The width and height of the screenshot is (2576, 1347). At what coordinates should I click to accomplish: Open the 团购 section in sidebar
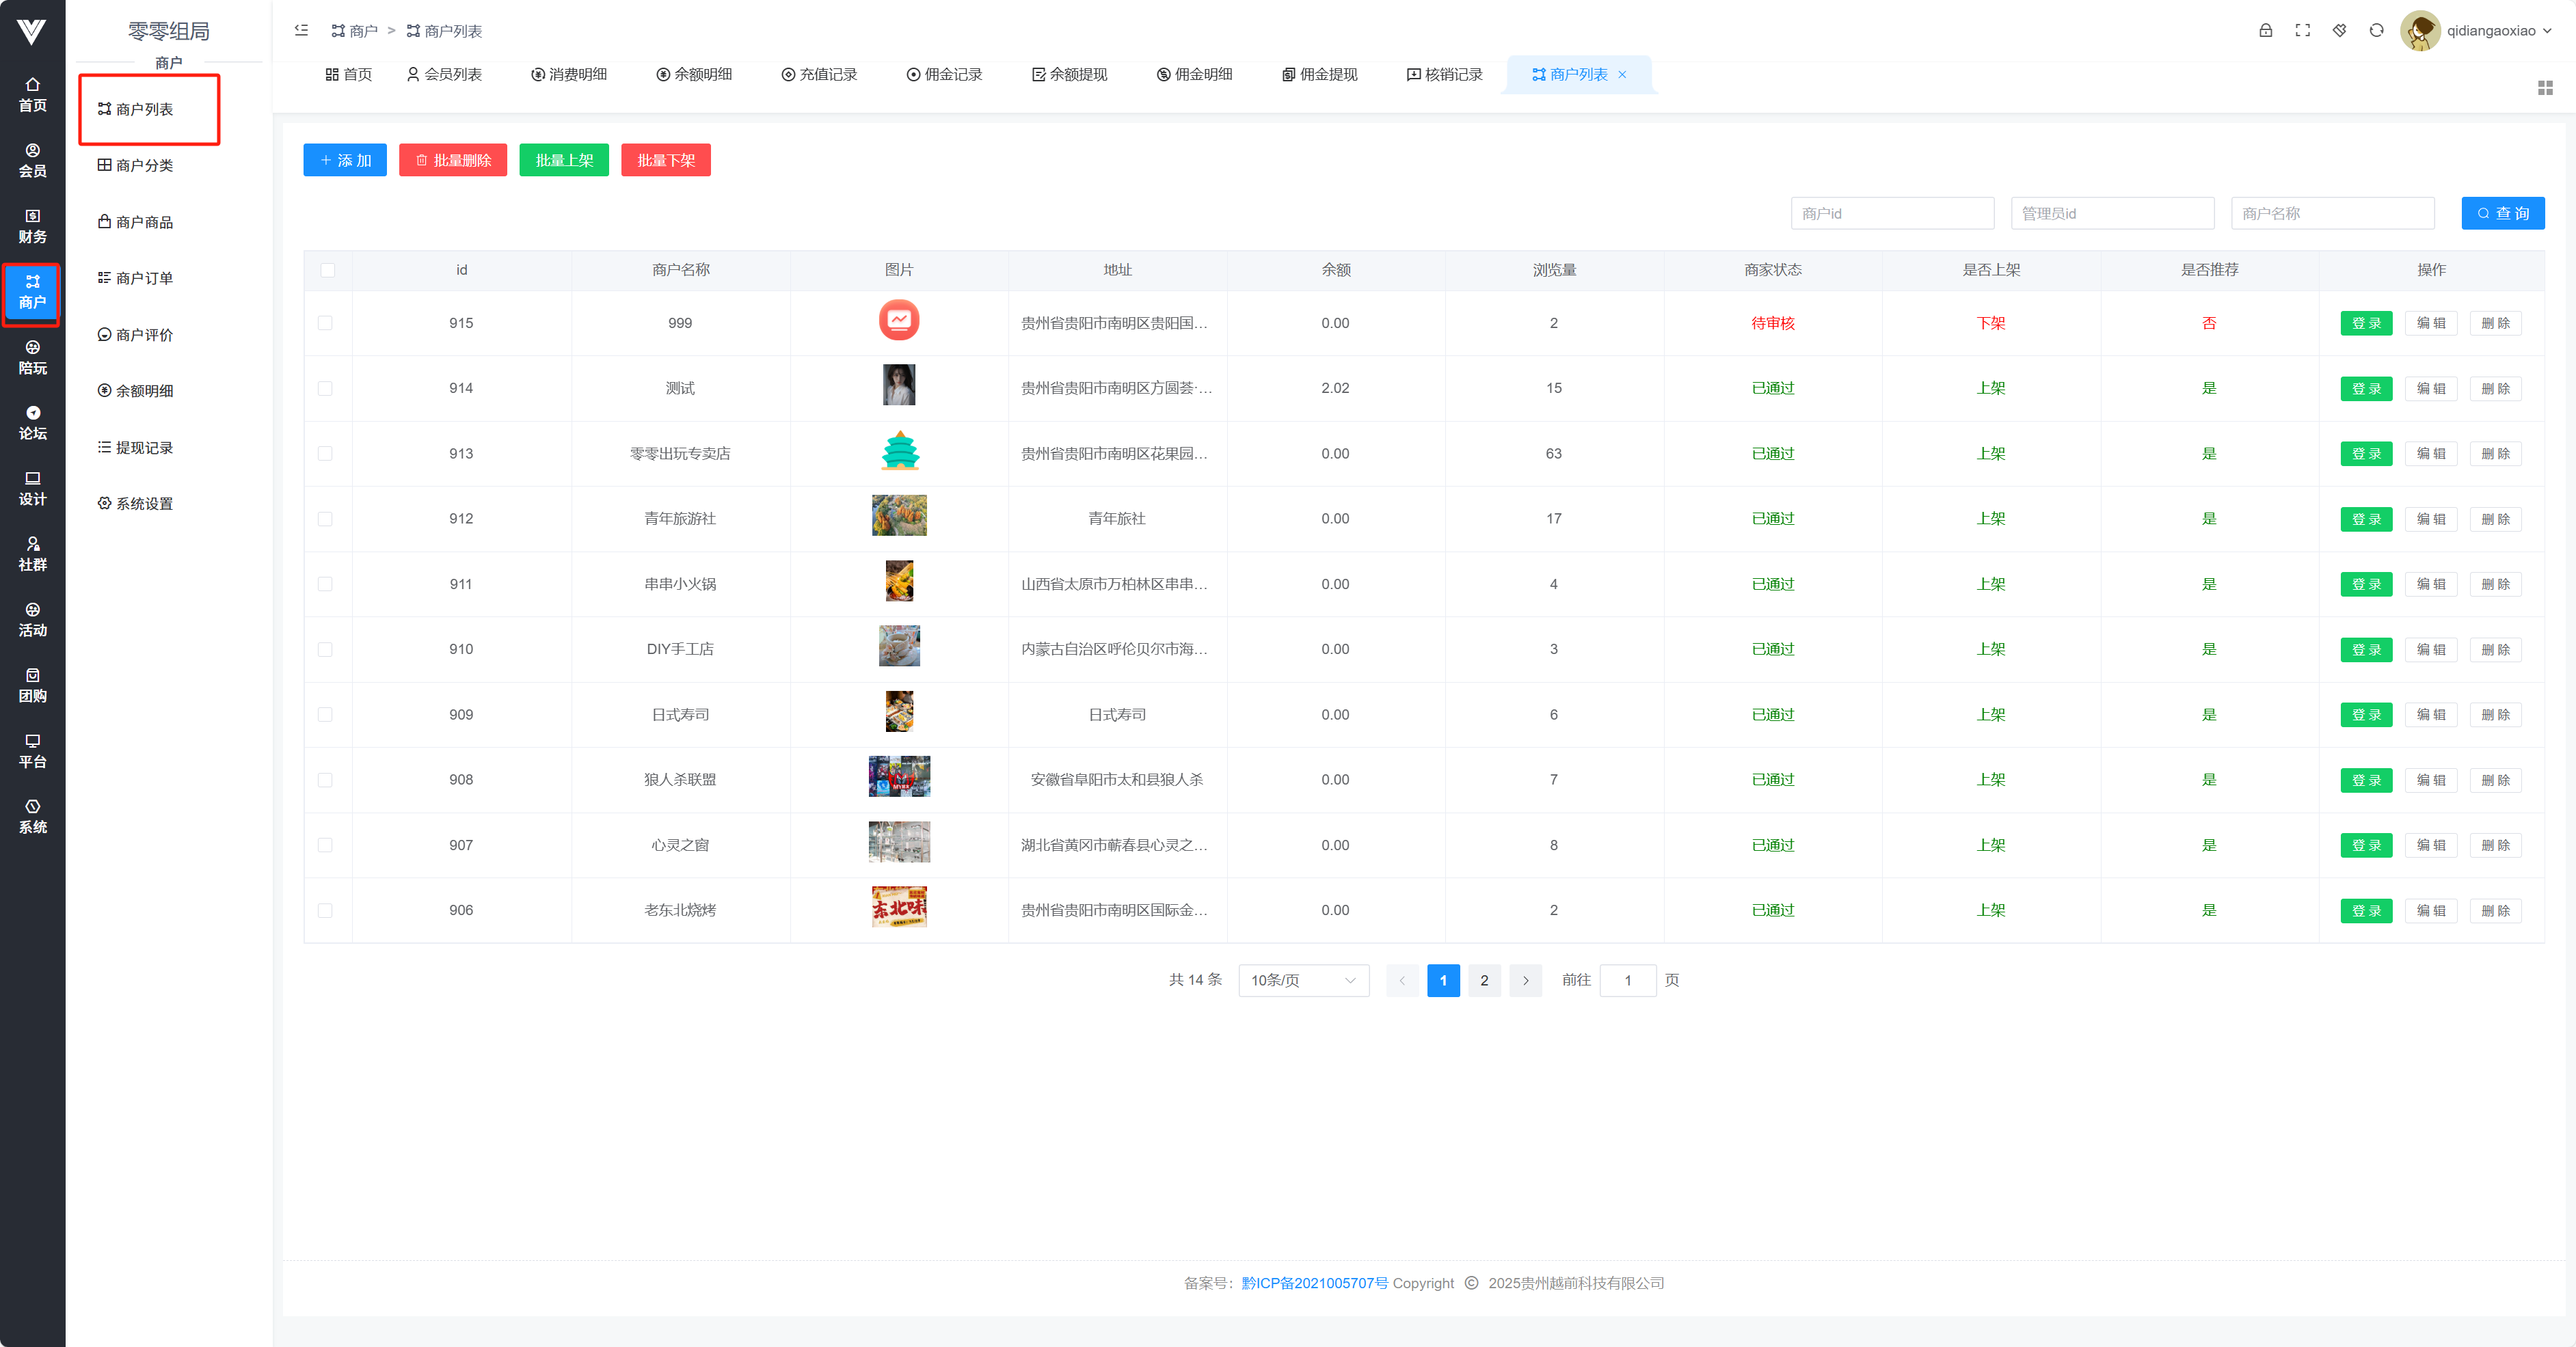[x=32, y=685]
